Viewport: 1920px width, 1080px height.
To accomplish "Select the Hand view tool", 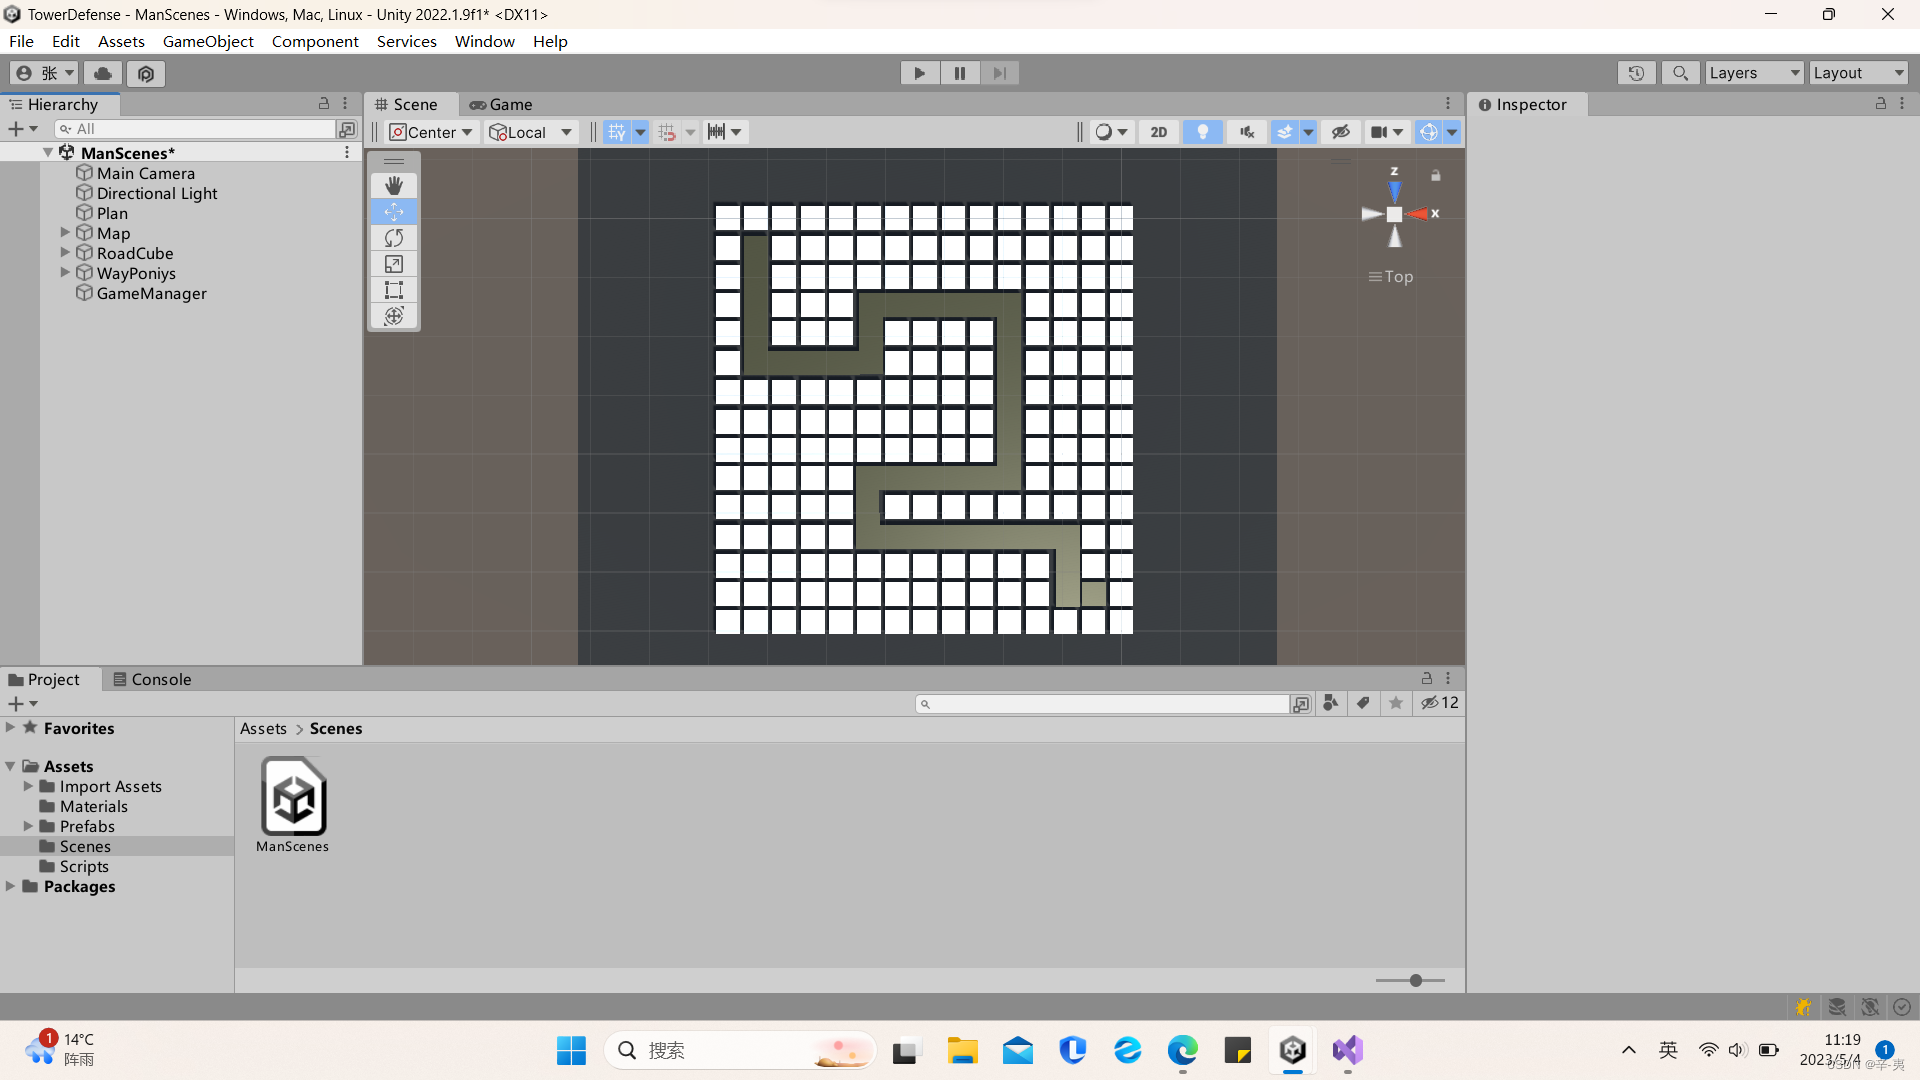I will 394,185.
